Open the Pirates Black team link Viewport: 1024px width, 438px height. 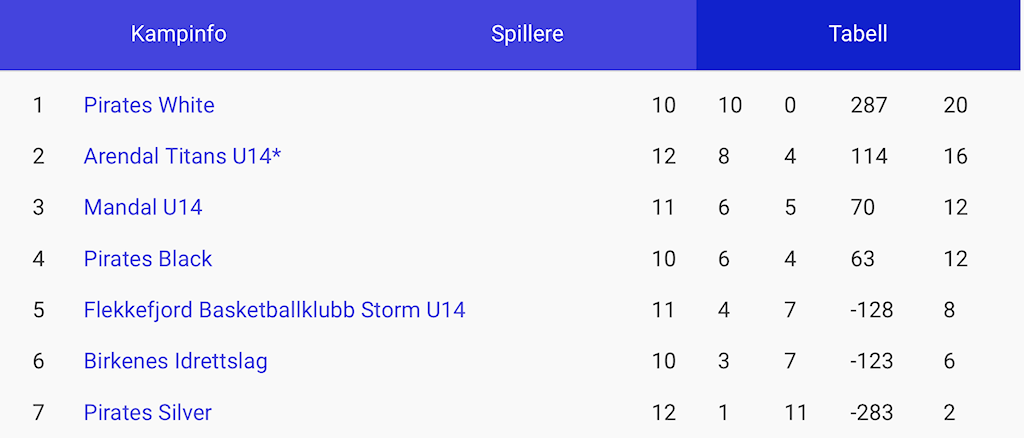148,259
